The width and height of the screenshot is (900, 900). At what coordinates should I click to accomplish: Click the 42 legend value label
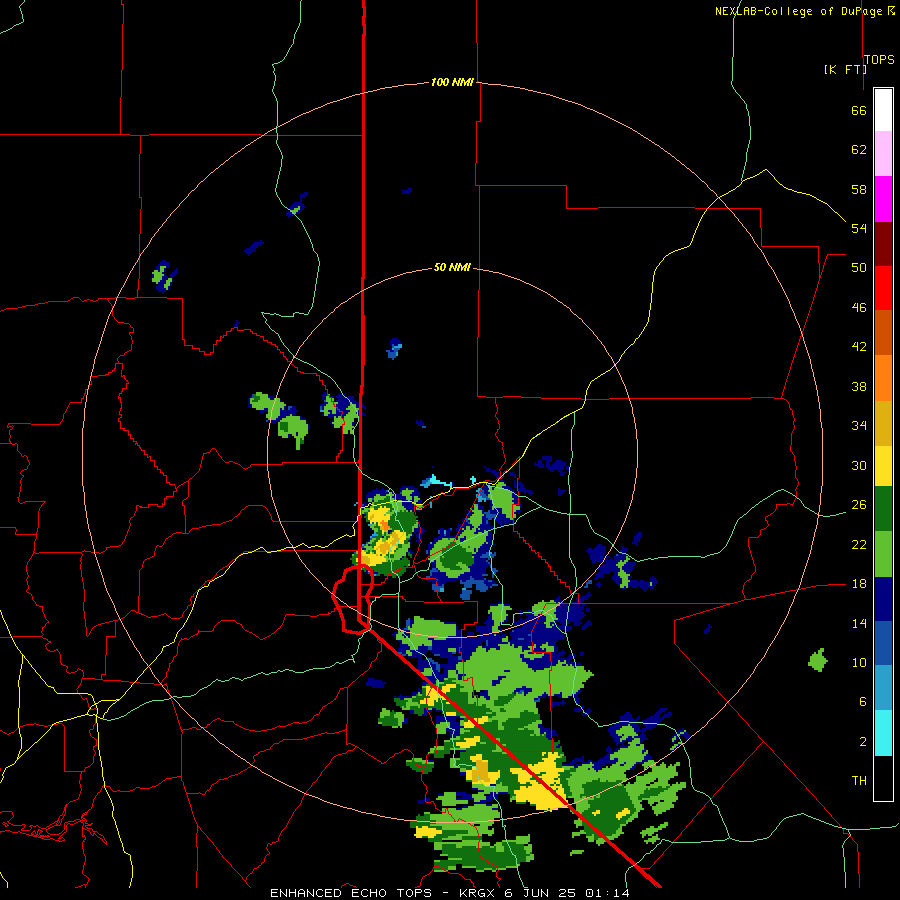click(x=859, y=347)
